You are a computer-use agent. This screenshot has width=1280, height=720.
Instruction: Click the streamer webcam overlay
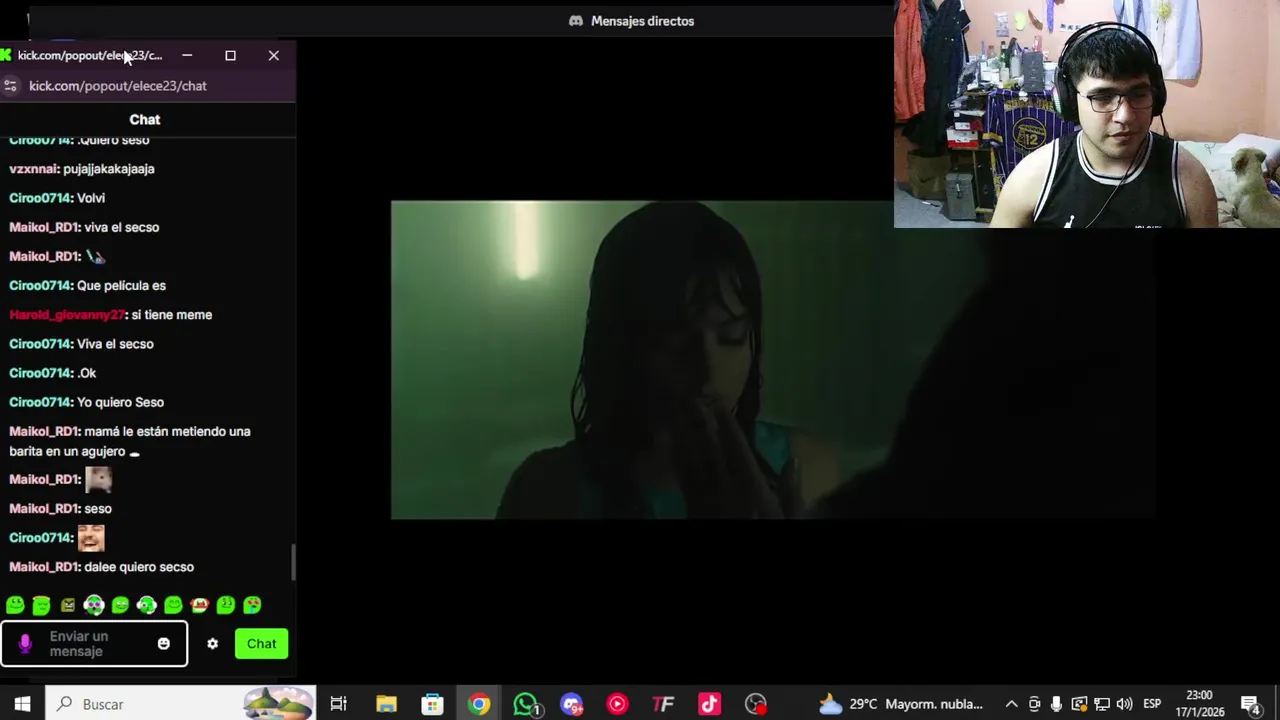click(1087, 114)
